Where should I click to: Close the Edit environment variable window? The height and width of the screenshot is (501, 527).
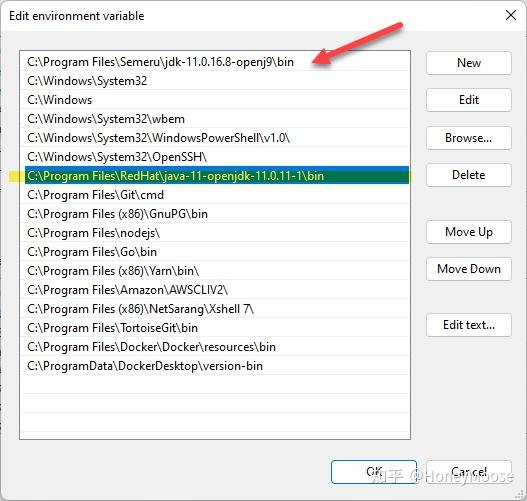[511, 15]
